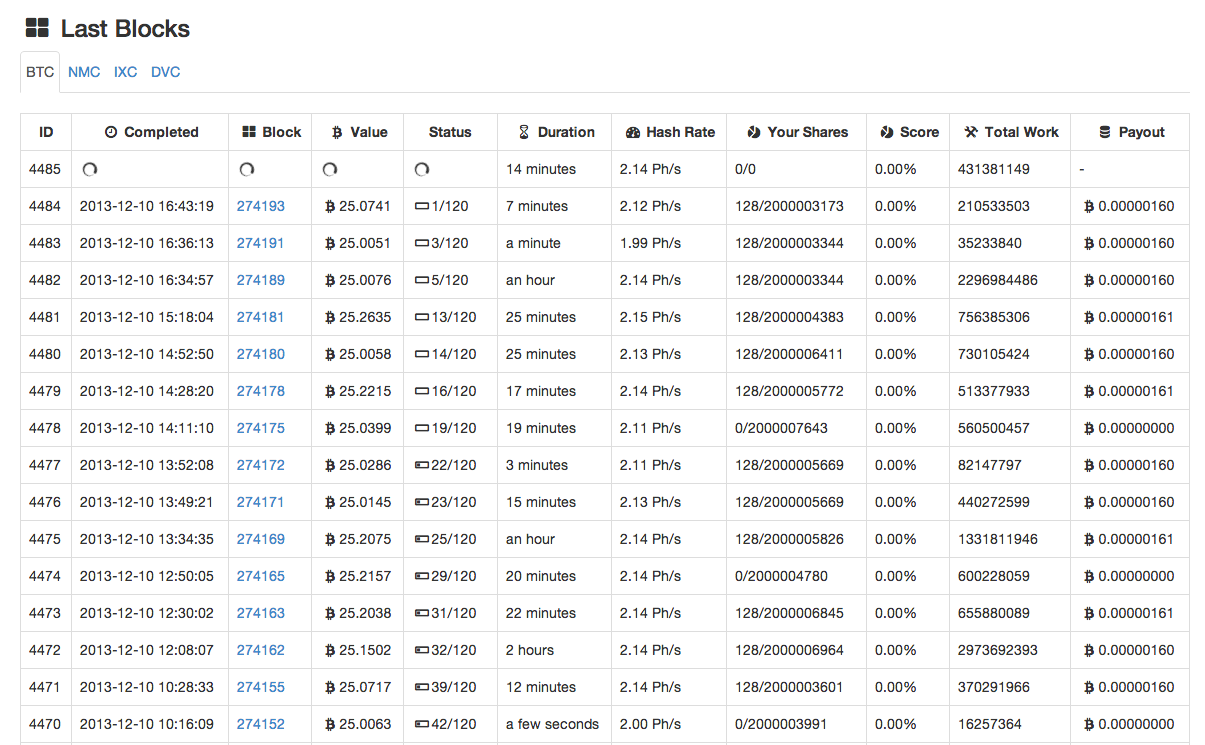Click the hourglass icon in Duration header
This screenshot has width=1205, height=745.
tap(524, 132)
